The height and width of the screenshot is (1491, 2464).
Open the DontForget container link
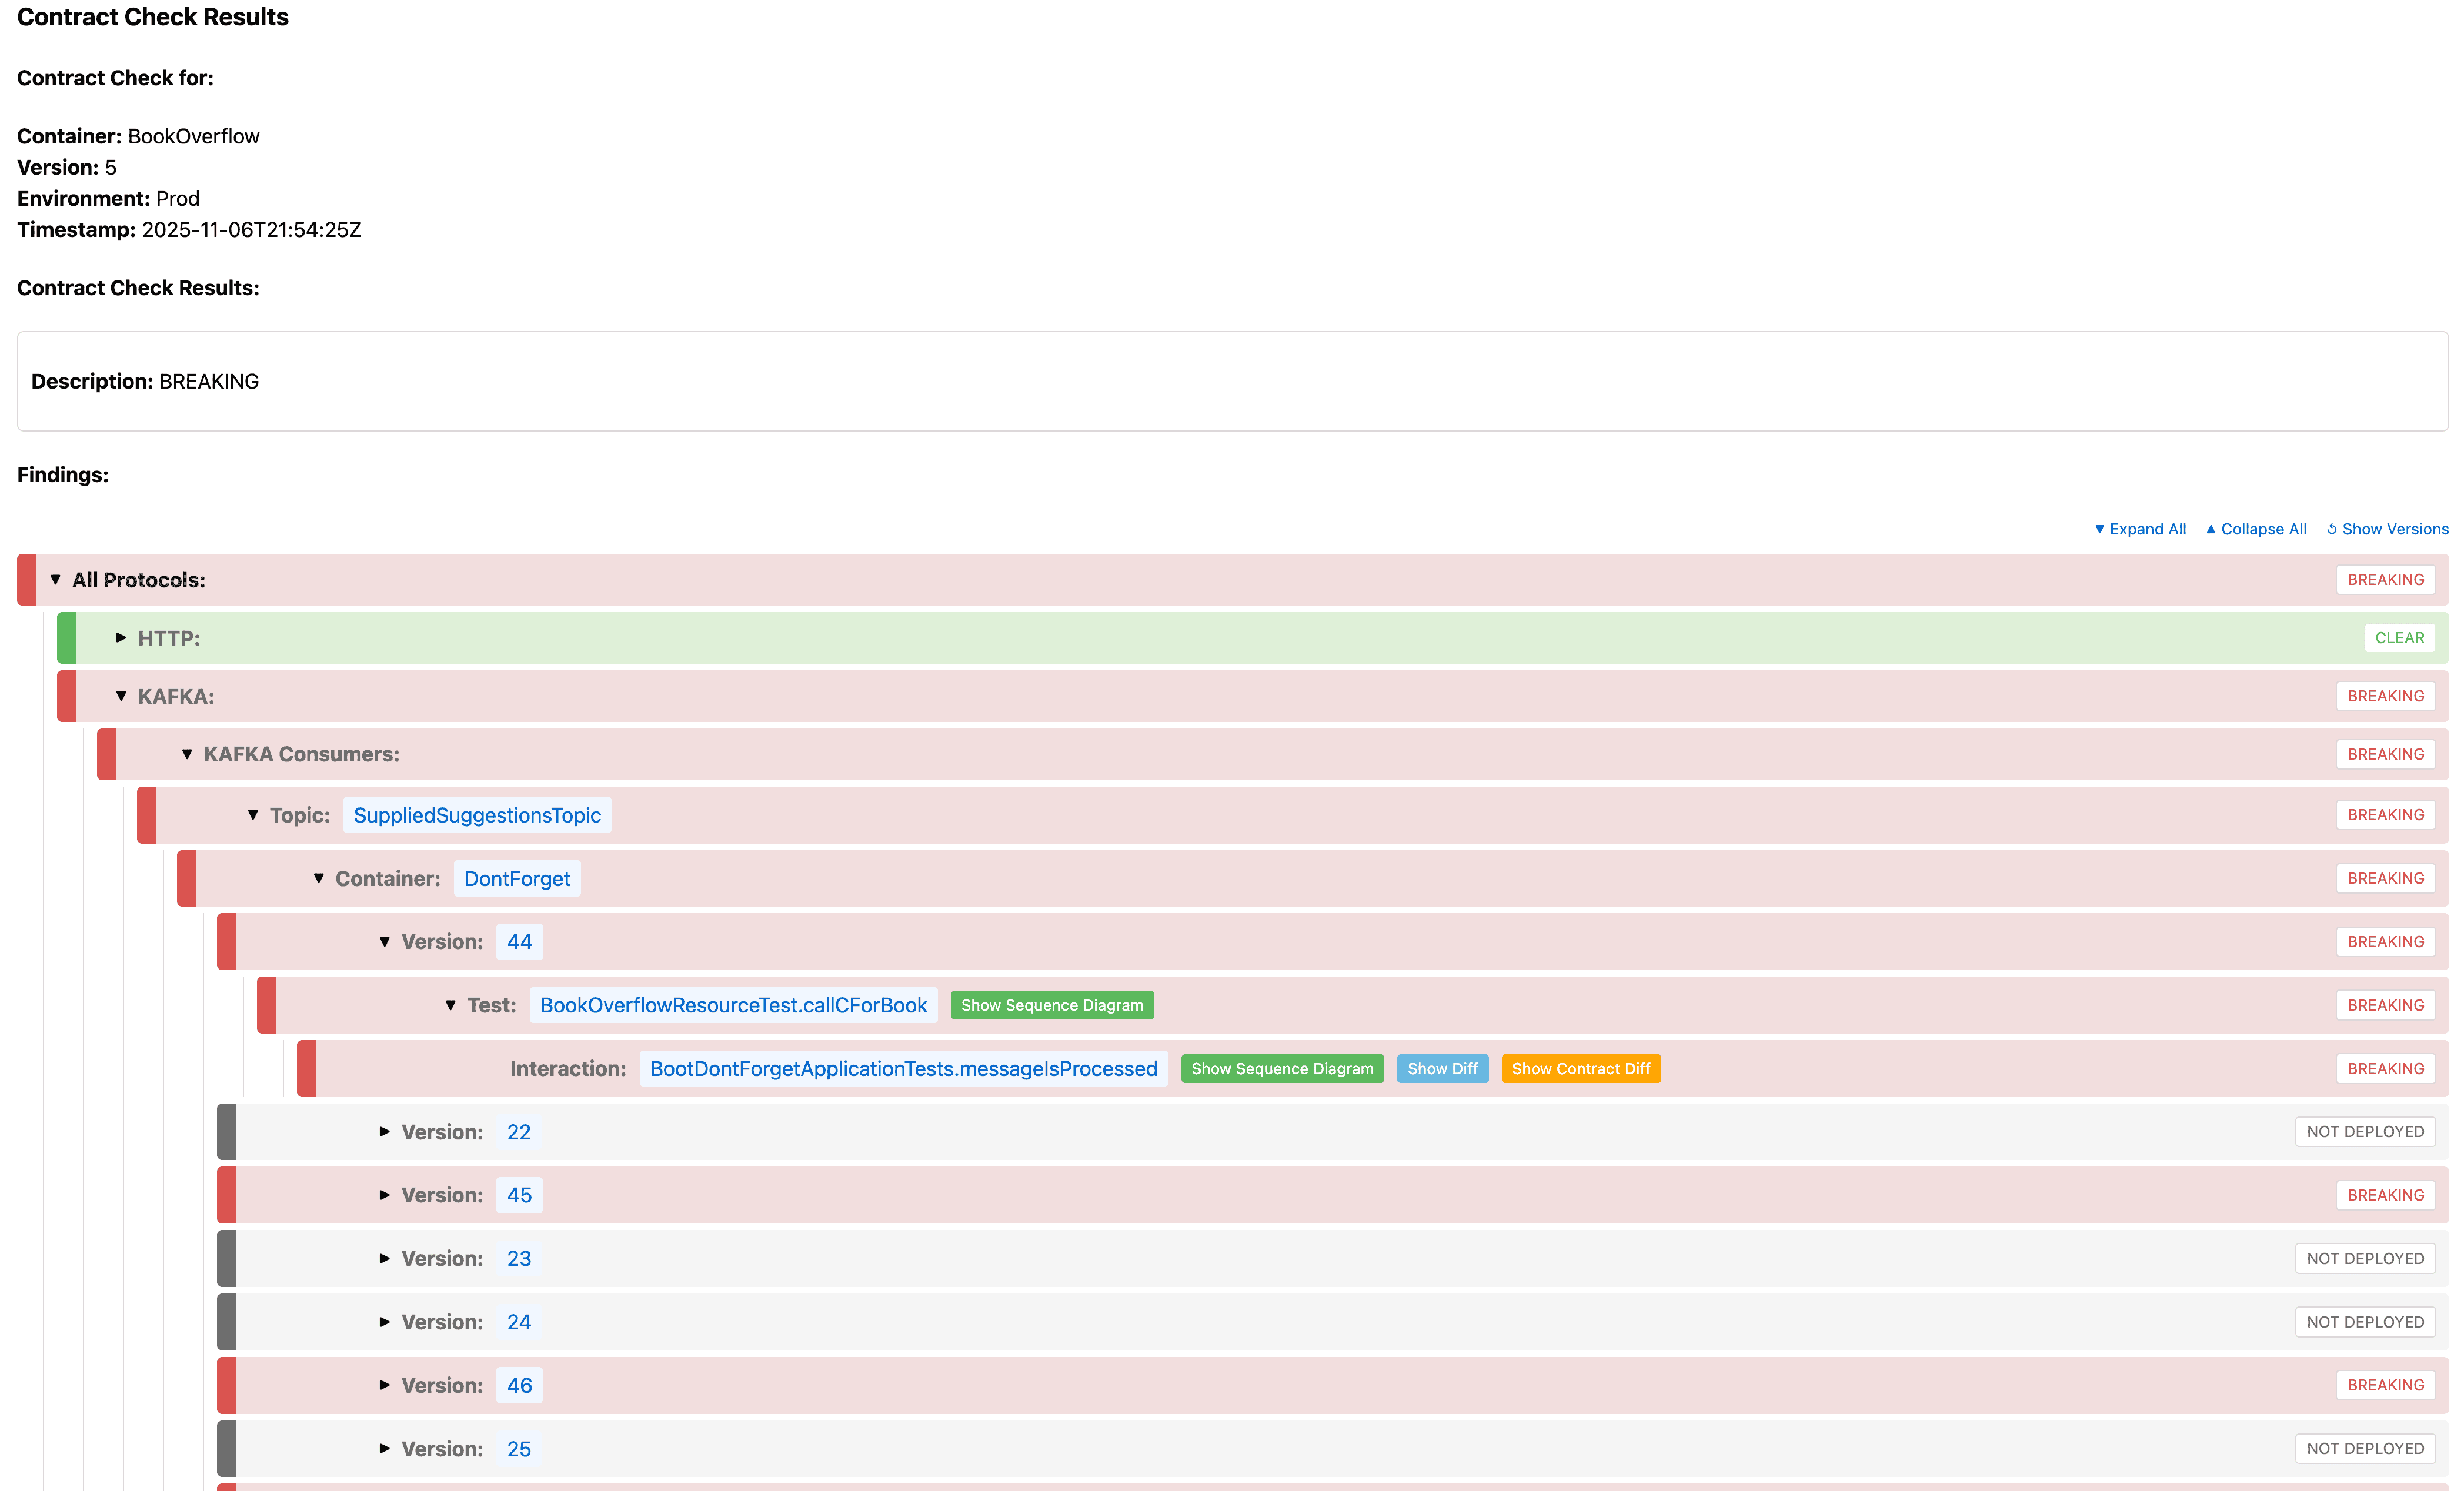click(x=516, y=878)
